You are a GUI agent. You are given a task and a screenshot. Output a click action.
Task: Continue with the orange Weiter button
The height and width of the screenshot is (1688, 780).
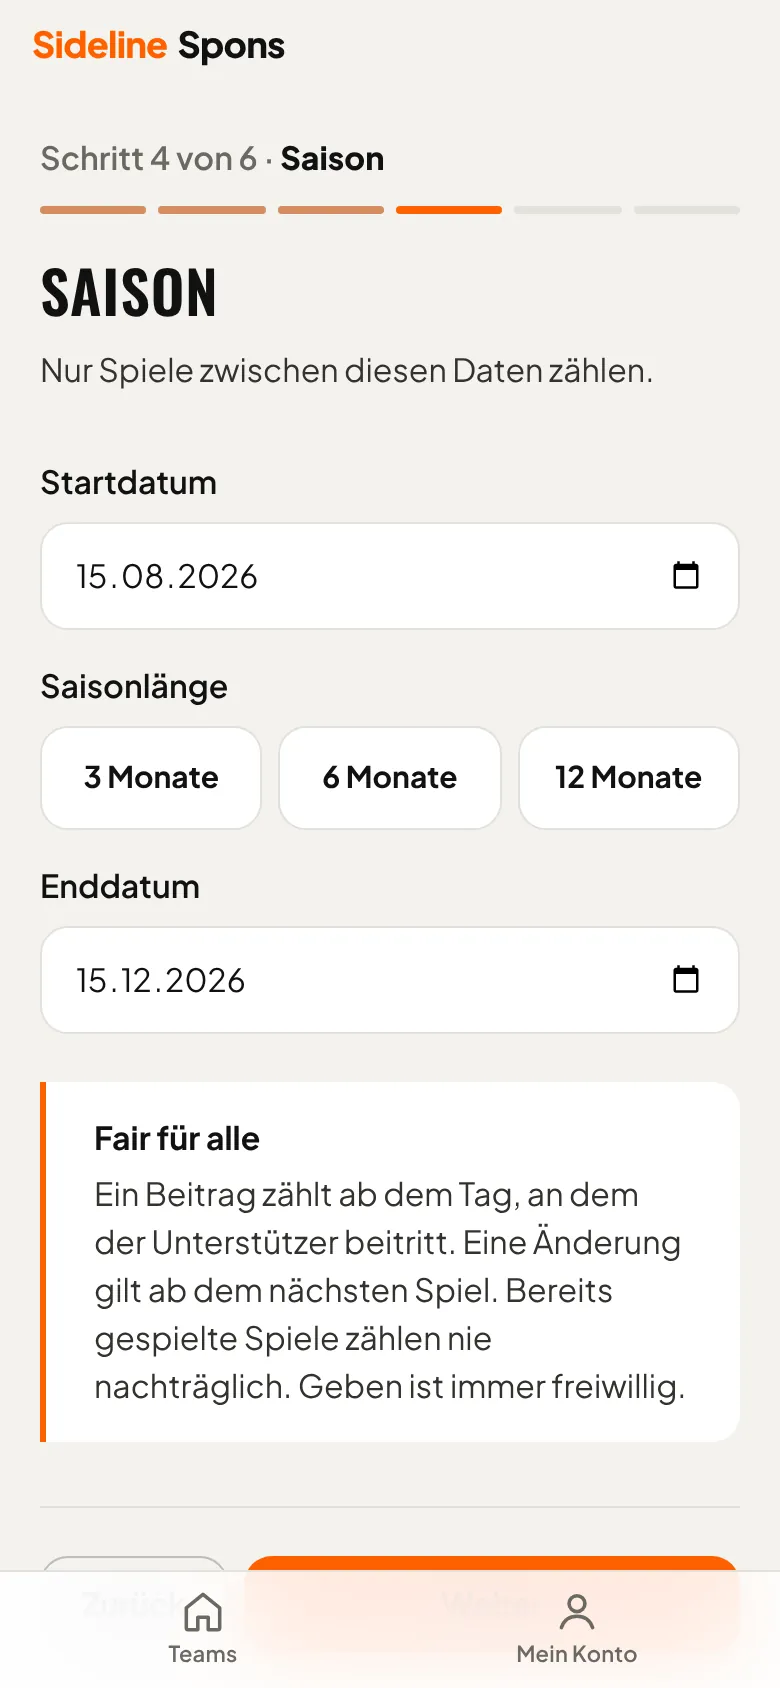492,1565
